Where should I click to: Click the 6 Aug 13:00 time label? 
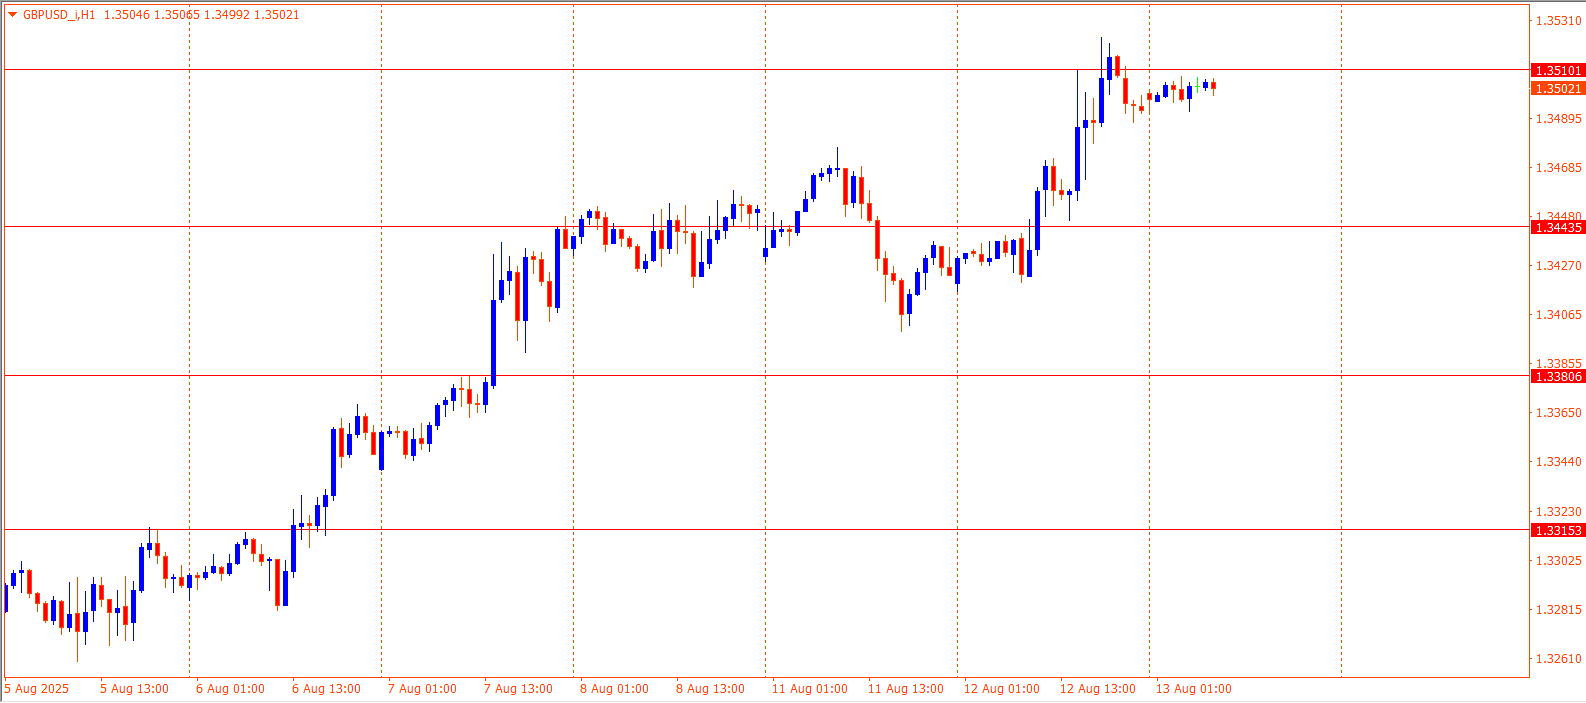pos(326,689)
